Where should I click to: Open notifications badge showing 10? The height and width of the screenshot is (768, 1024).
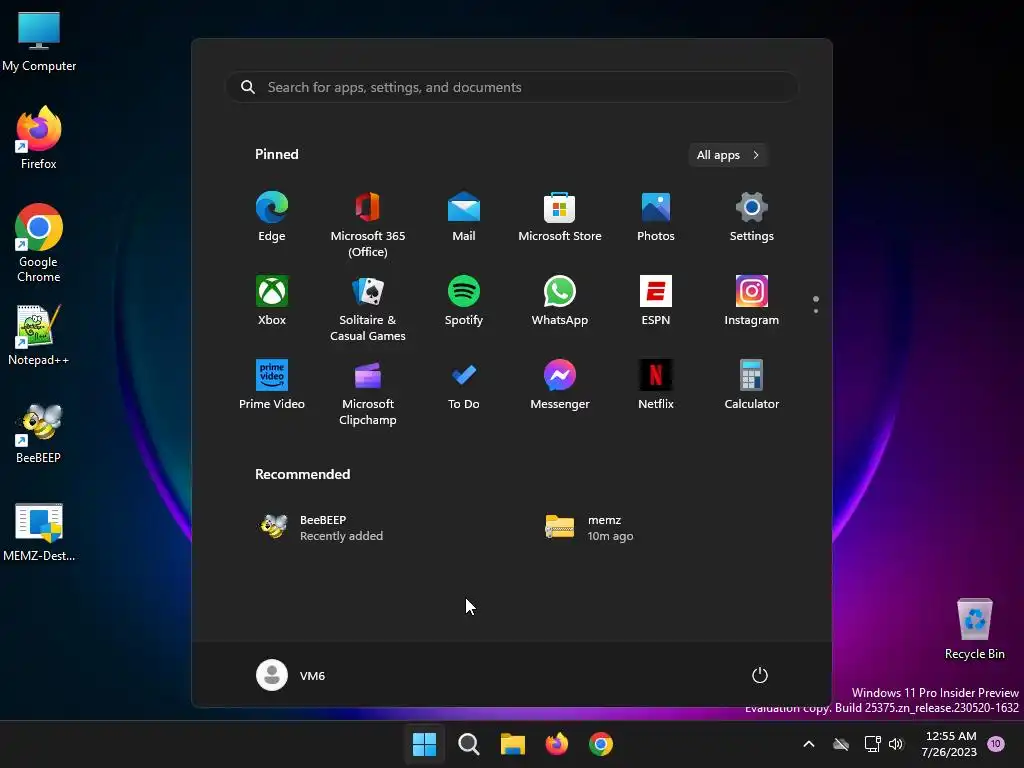click(x=995, y=744)
